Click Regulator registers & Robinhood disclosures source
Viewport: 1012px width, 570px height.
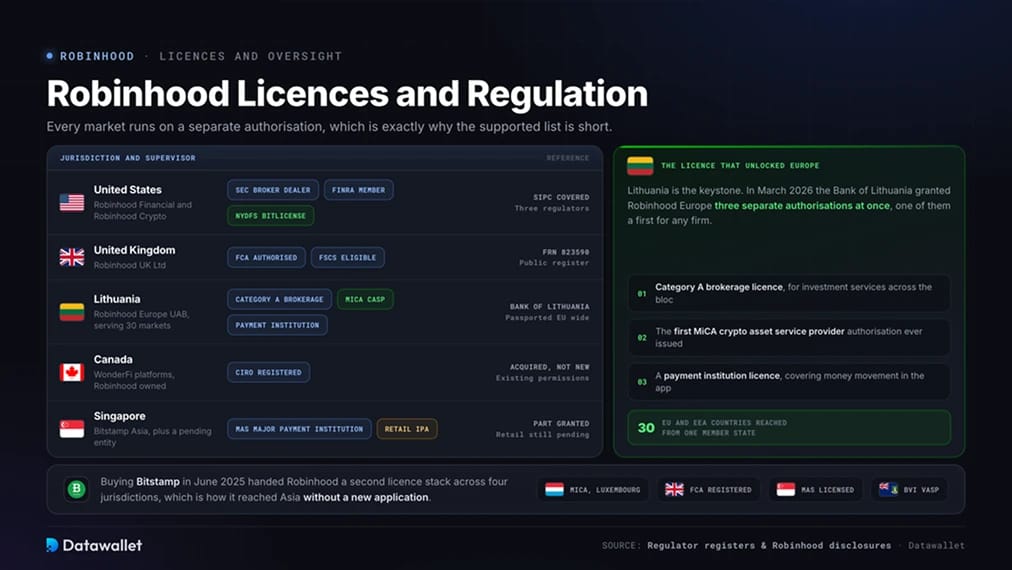[769, 545]
